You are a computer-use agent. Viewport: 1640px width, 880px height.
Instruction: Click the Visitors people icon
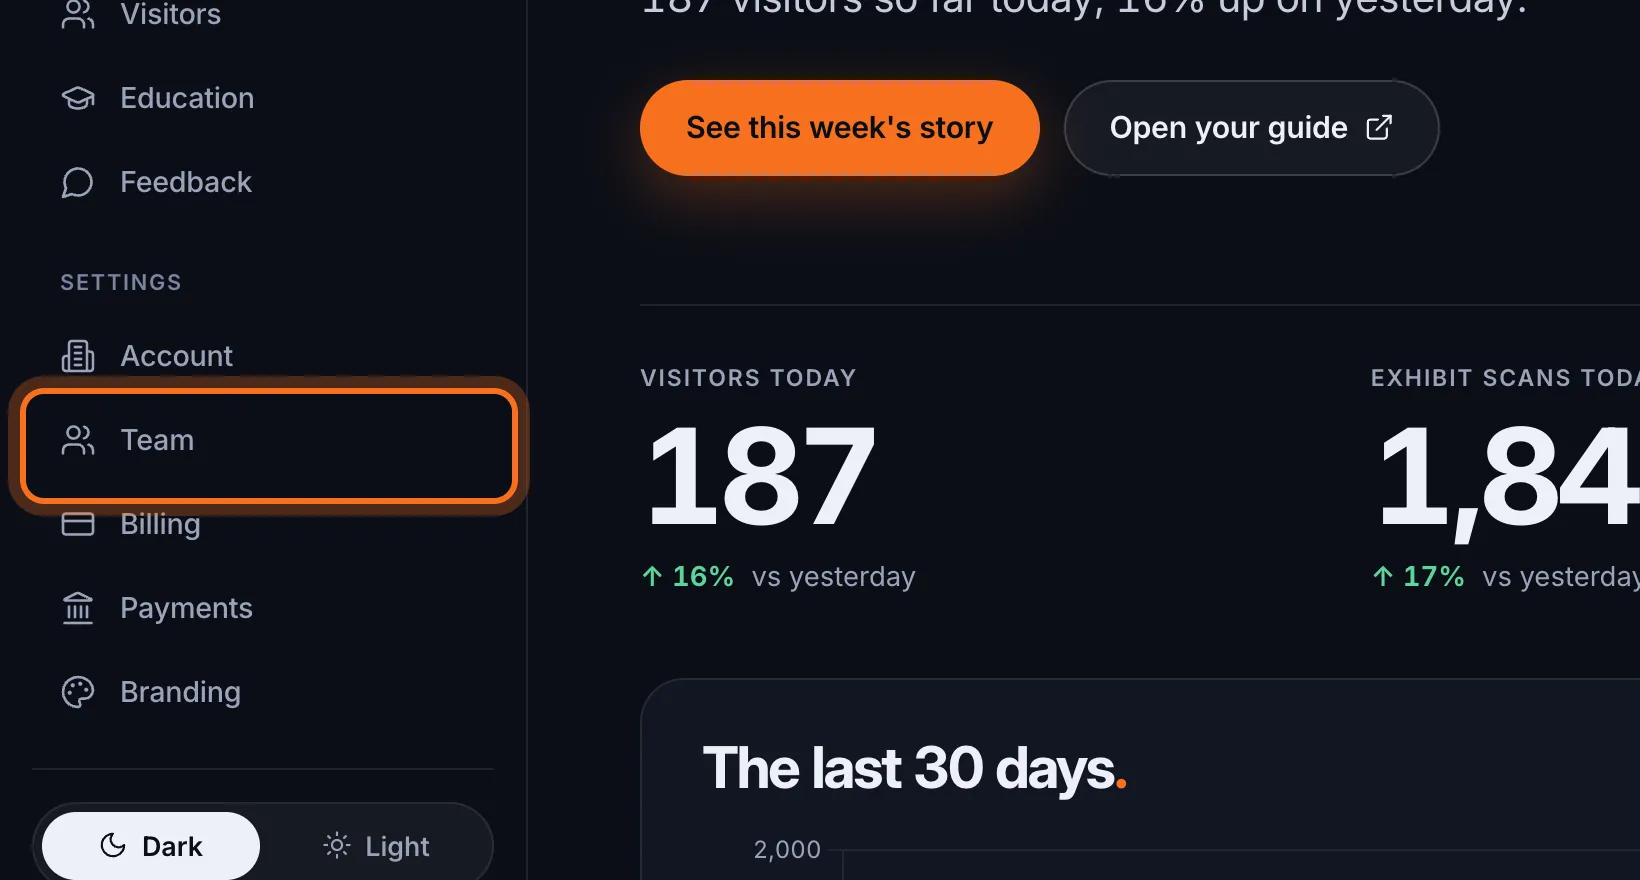(78, 14)
